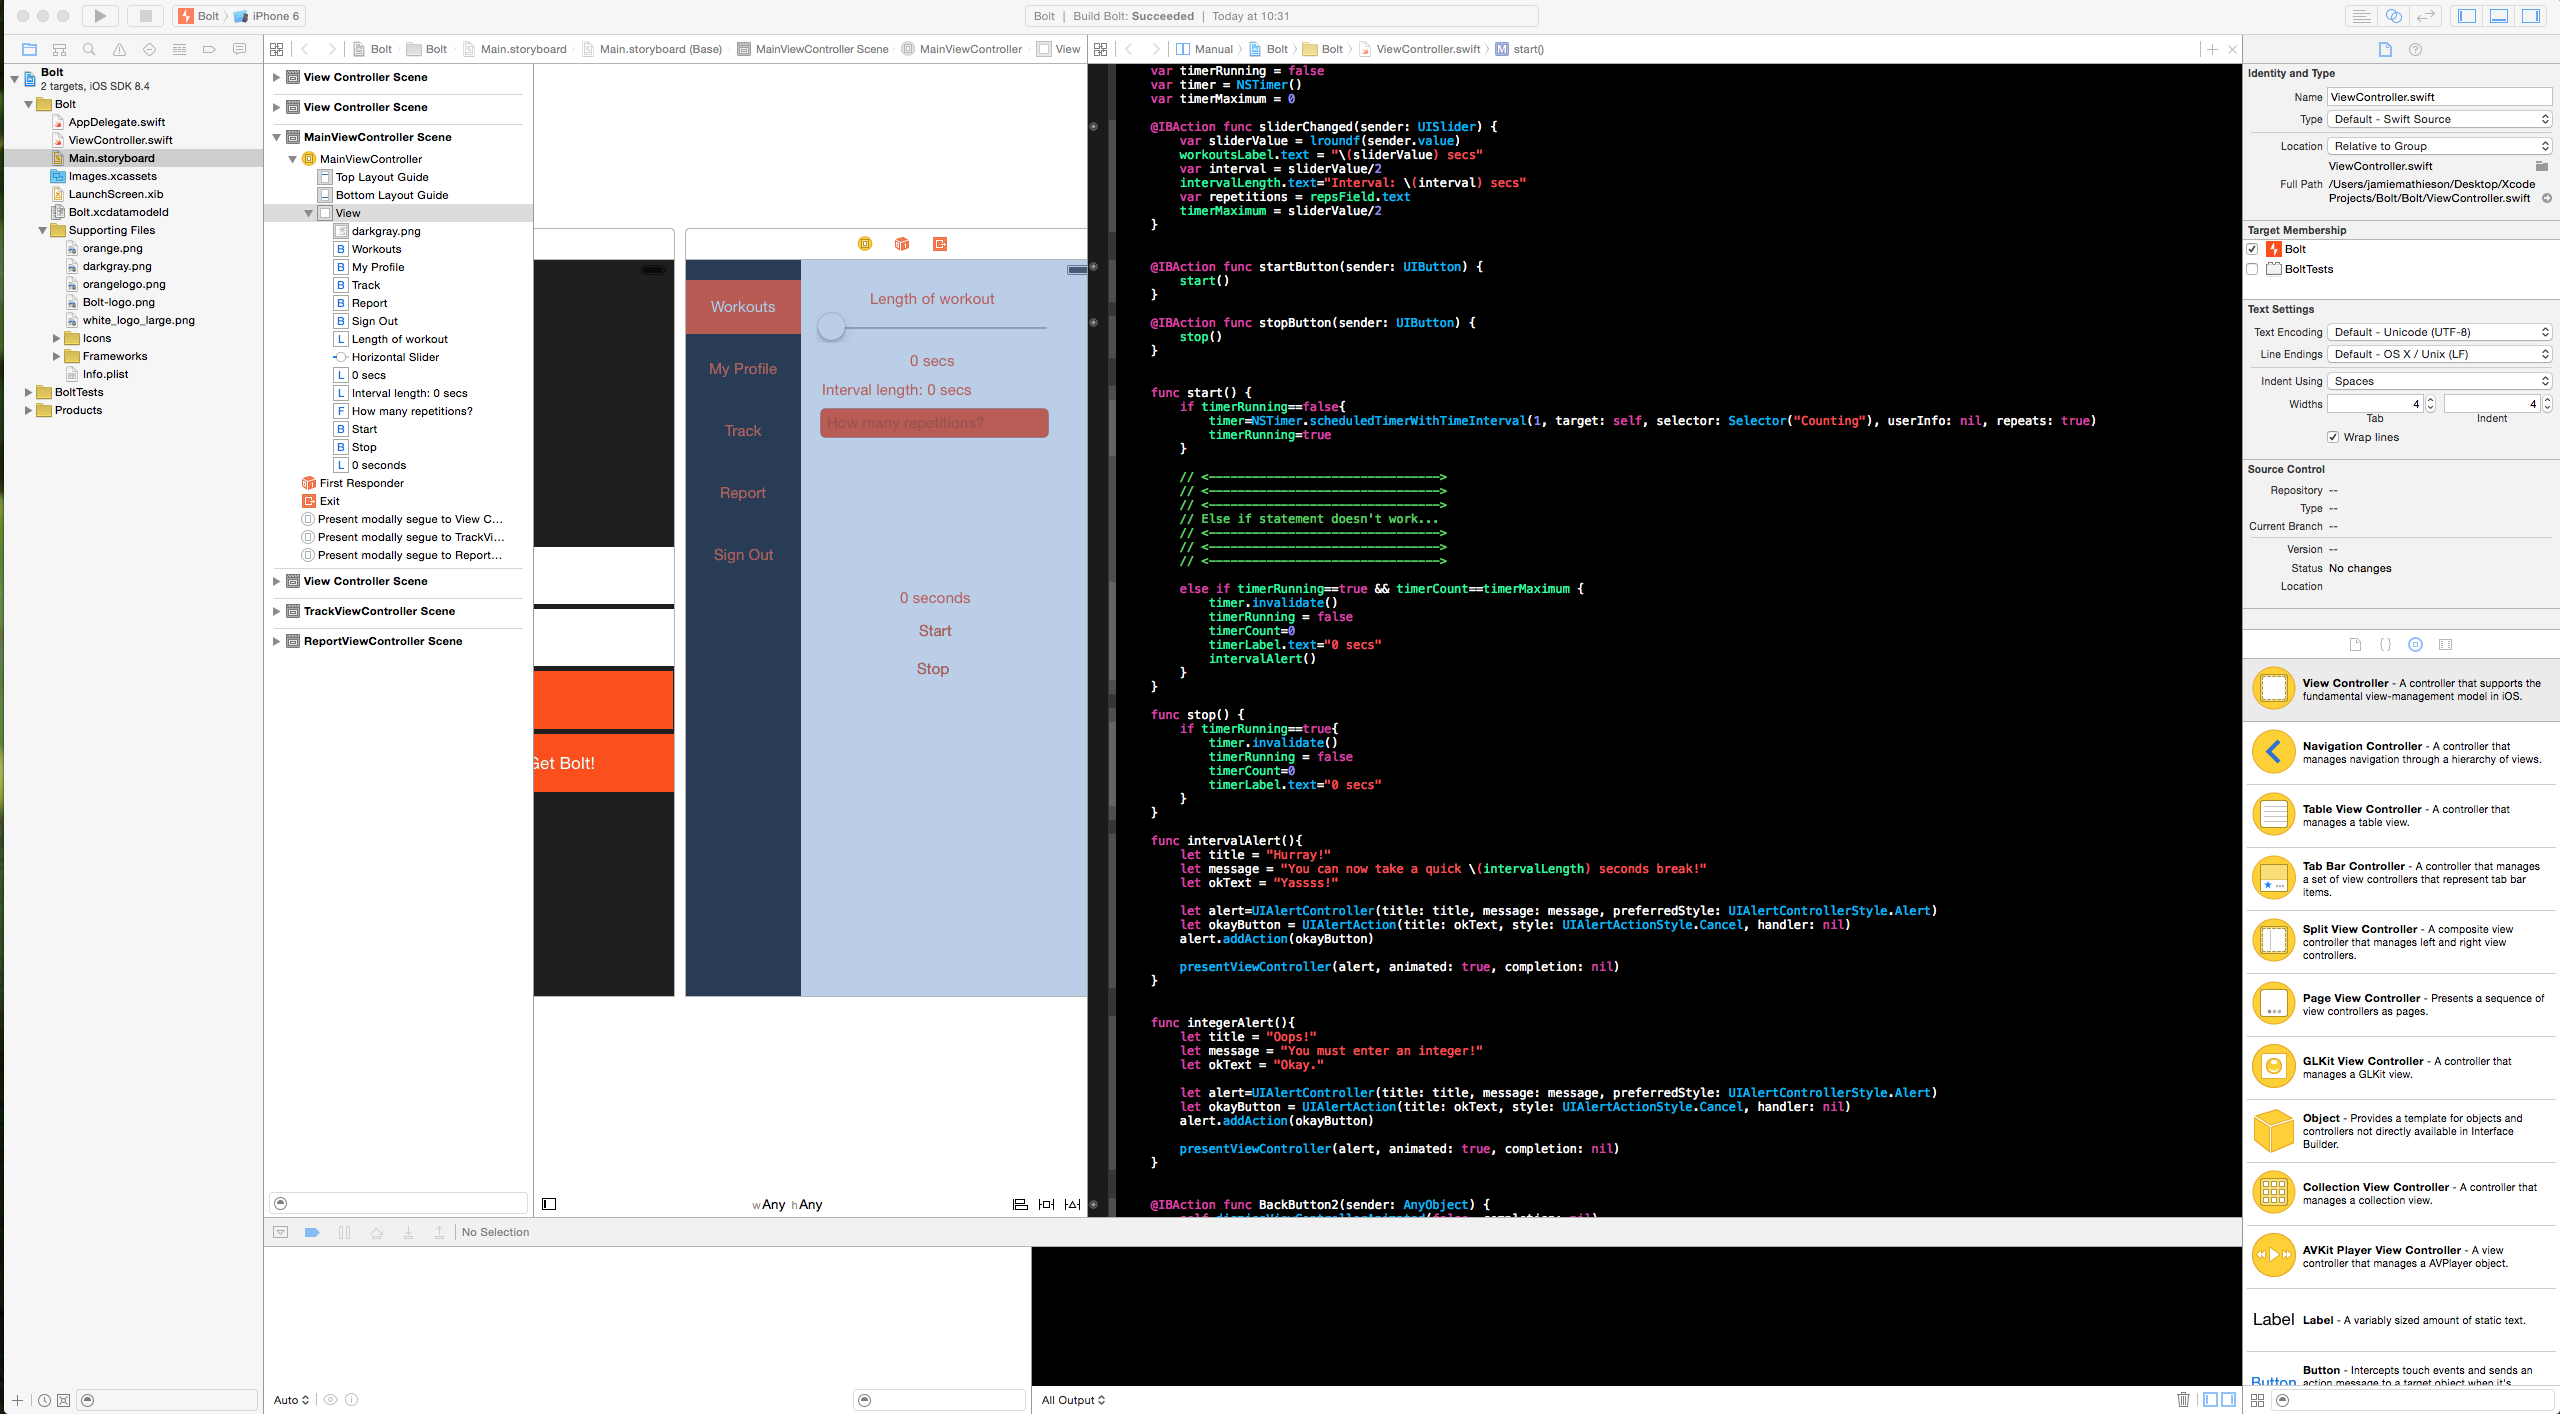Uncheck Bolt target membership
Image resolution: width=2560 pixels, height=1414 pixels.
[x=2253, y=249]
